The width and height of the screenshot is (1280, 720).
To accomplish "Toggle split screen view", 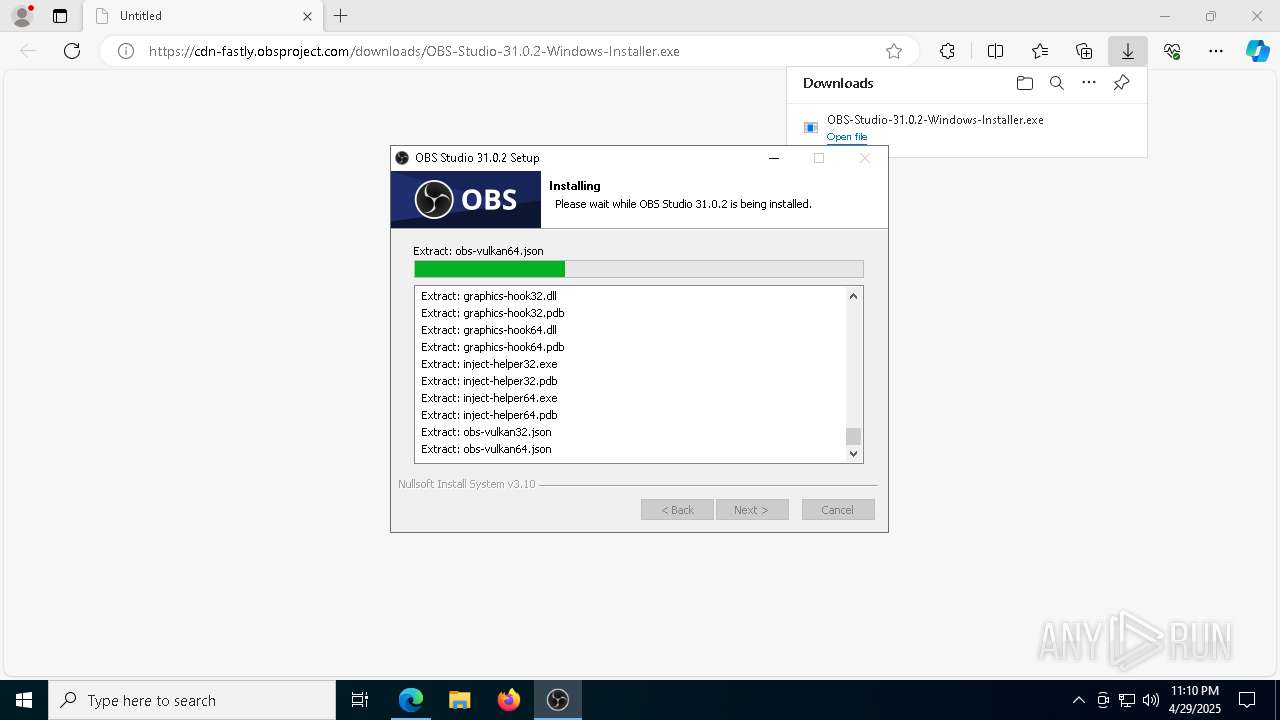I will tap(995, 51).
